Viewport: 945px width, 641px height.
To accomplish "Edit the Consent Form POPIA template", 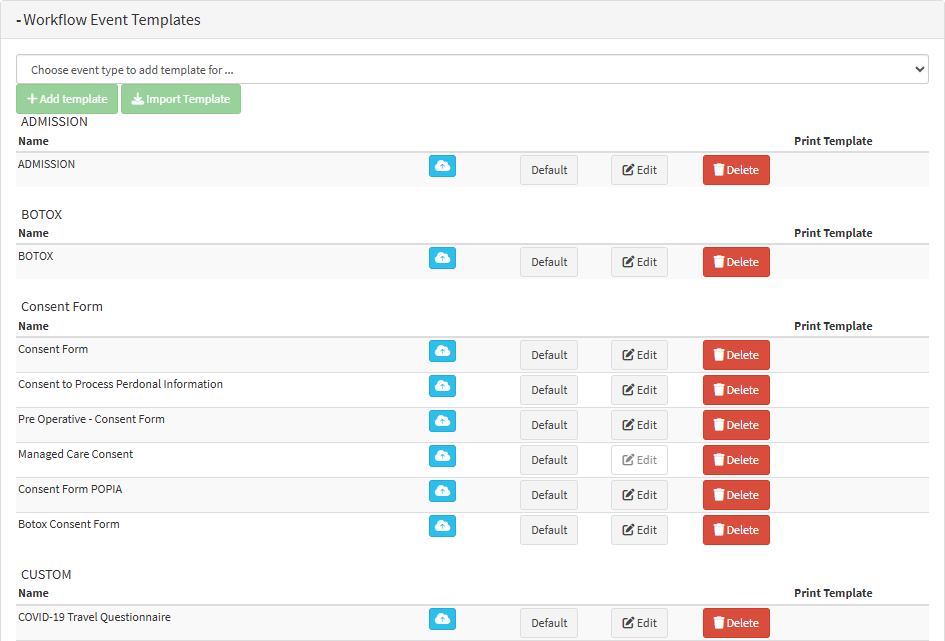I will (x=639, y=495).
